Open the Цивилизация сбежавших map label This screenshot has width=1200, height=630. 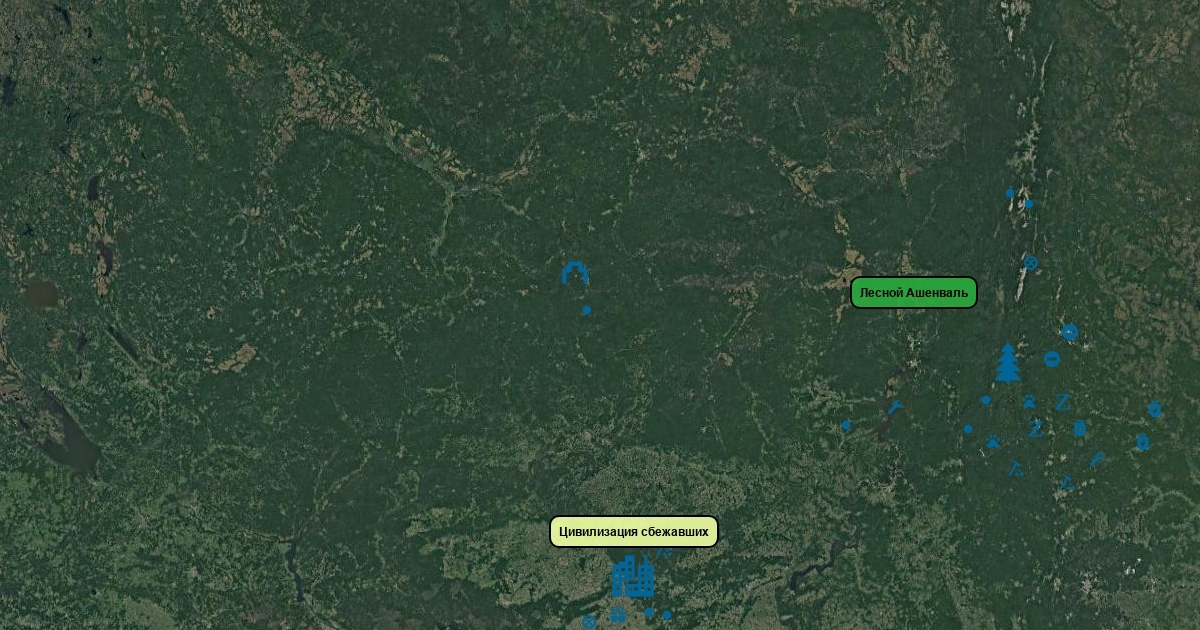pos(634,532)
